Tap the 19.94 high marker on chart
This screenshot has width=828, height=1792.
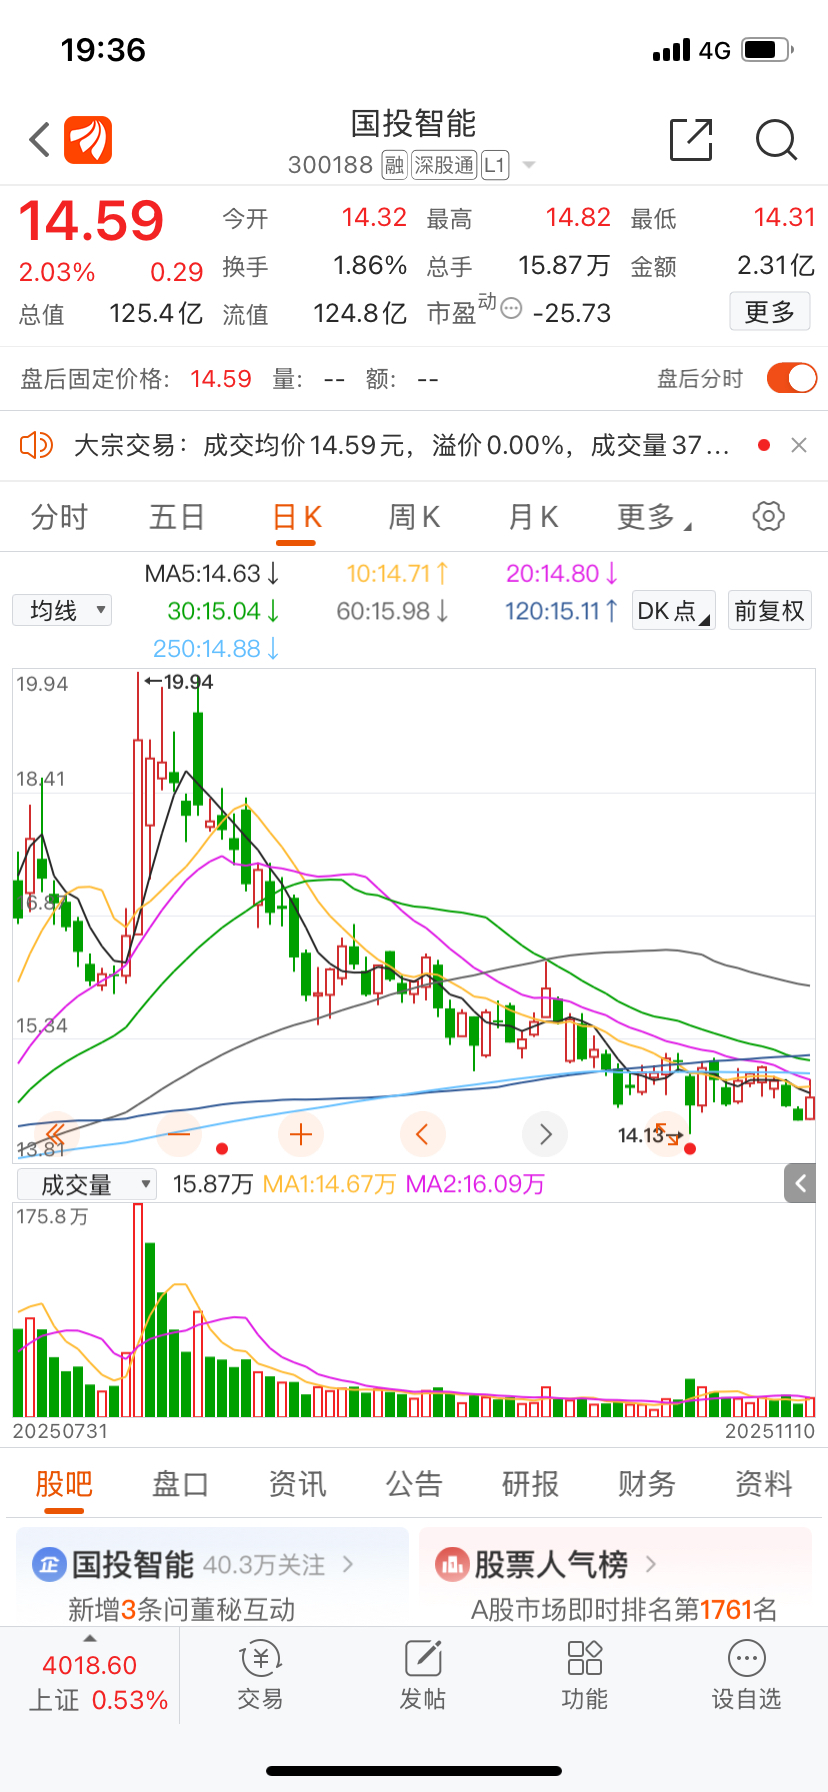180,682
